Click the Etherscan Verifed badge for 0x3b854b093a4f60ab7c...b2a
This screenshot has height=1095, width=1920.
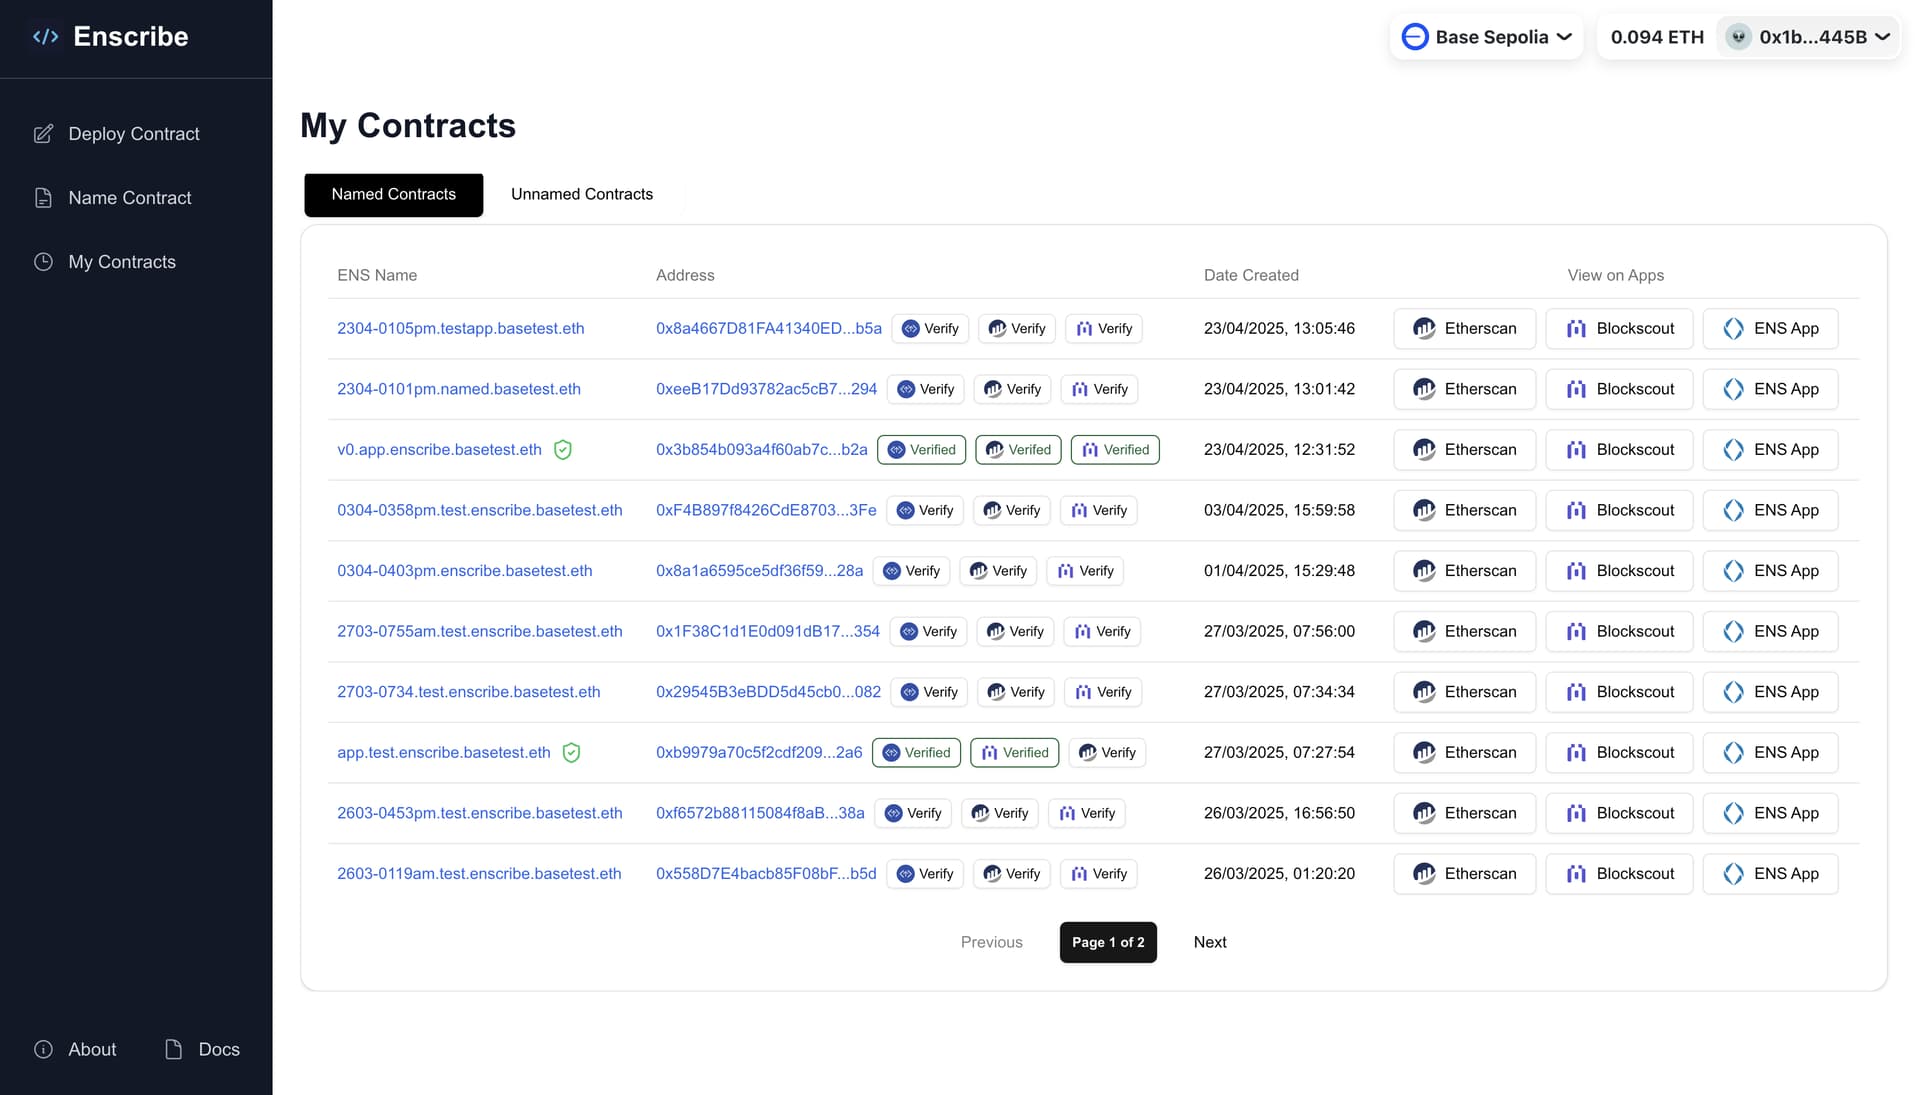tap(1019, 450)
